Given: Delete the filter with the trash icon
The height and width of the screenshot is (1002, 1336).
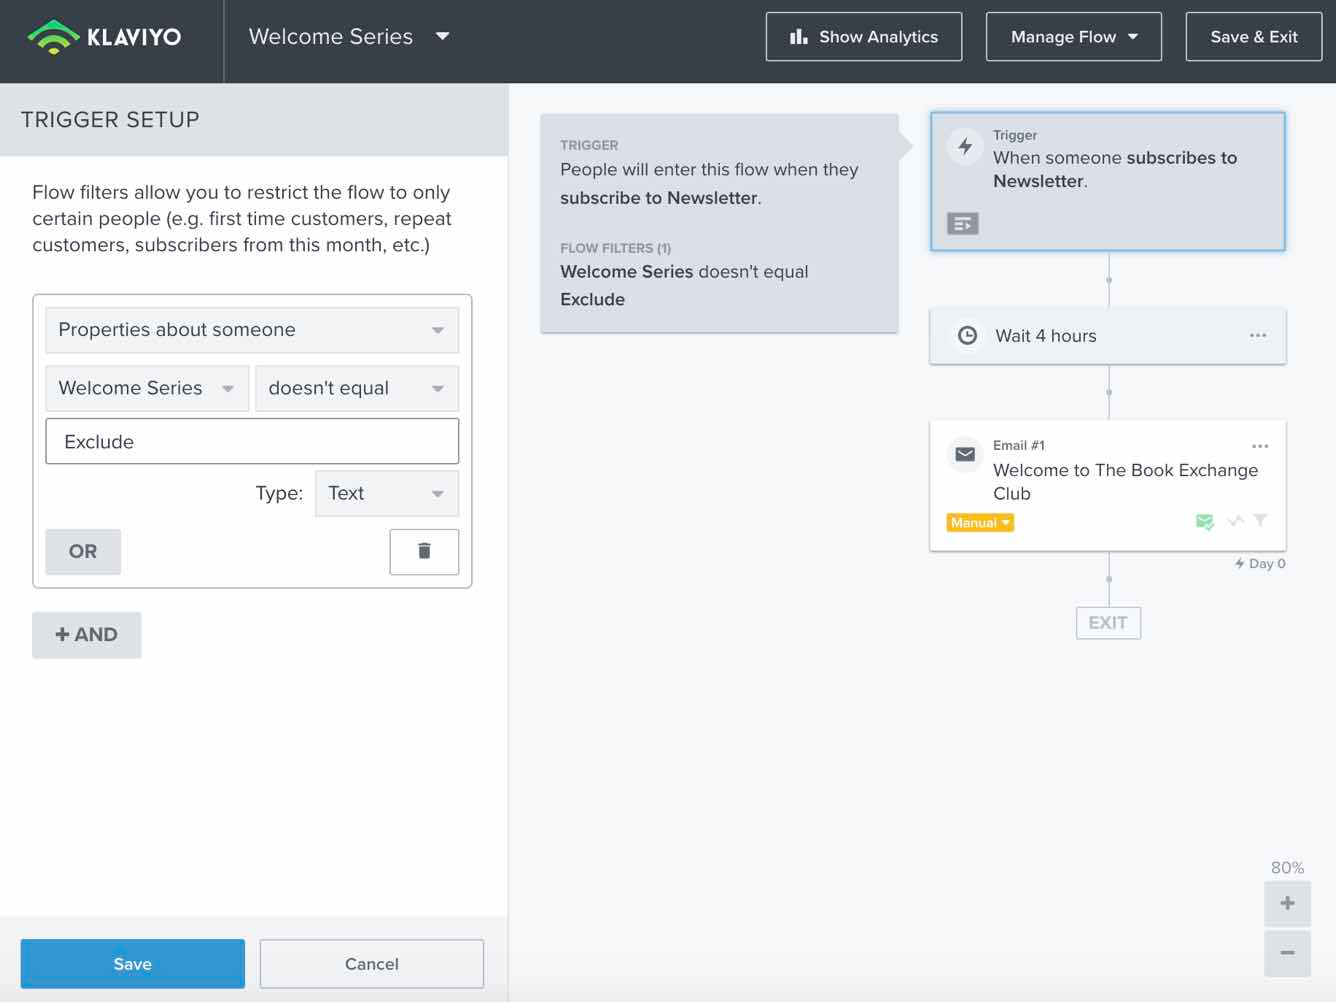Looking at the screenshot, I should (x=424, y=552).
